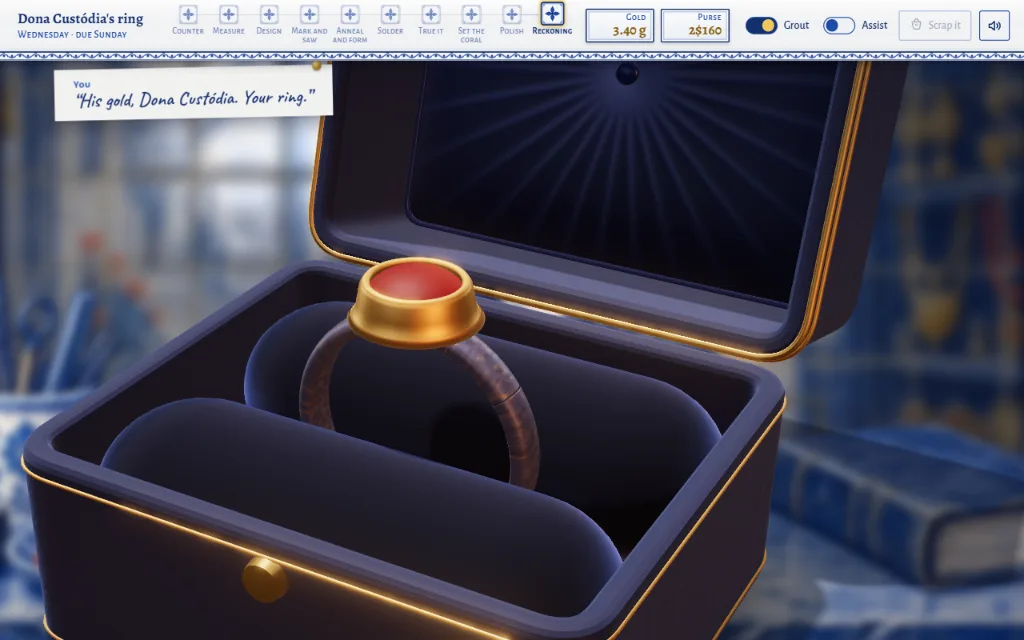The image size is (1024, 640).
Task: Click the Purse 2$160 readout
Action: pyautogui.click(x=695, y=25)
